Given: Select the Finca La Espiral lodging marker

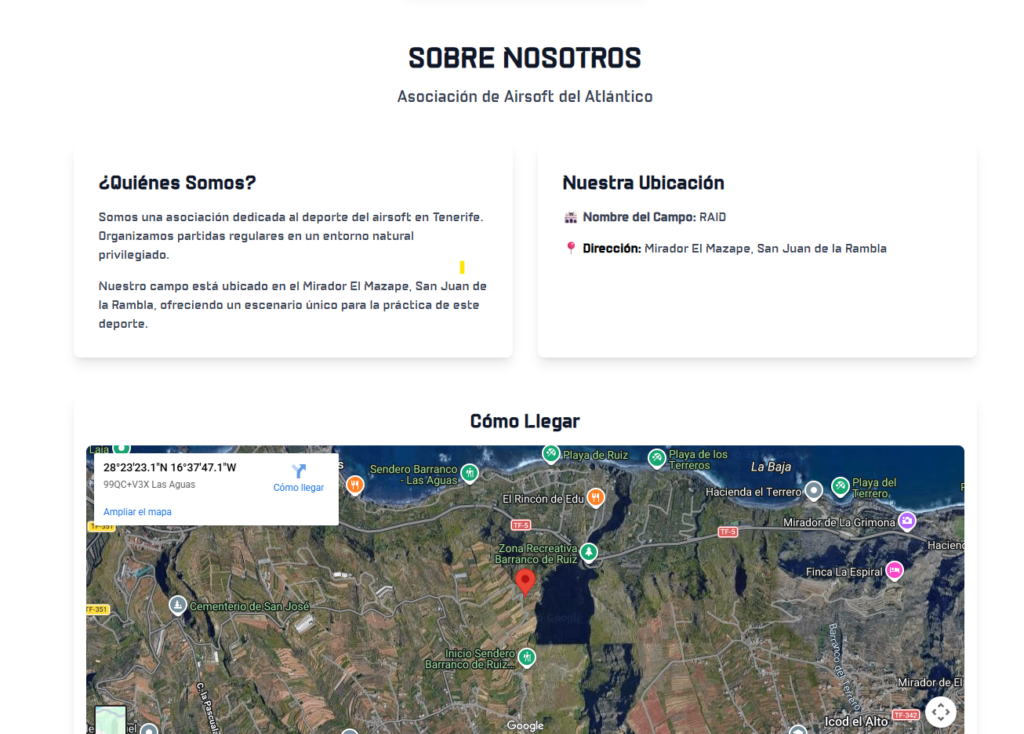Looking at the screenshot, I should click(x=894, y=571).
